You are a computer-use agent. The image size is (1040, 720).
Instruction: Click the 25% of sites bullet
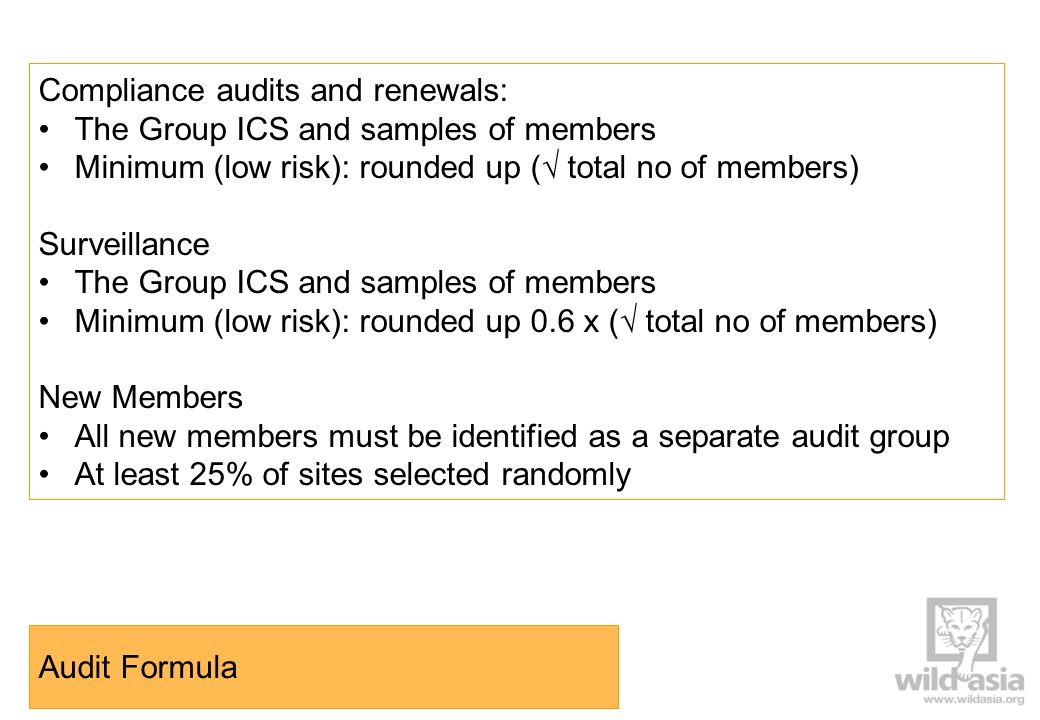[x=352, y=475]
